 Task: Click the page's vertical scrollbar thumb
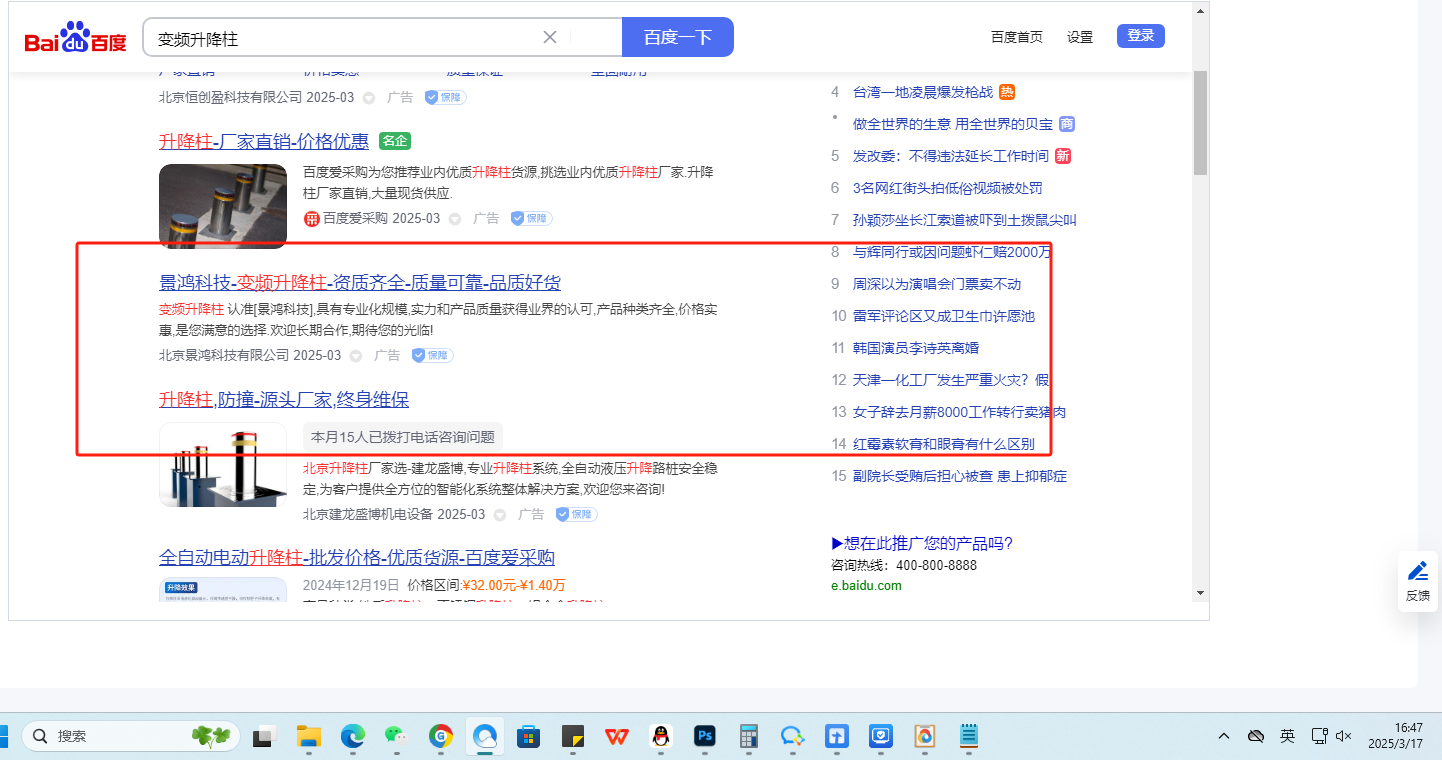(1200, 120)
